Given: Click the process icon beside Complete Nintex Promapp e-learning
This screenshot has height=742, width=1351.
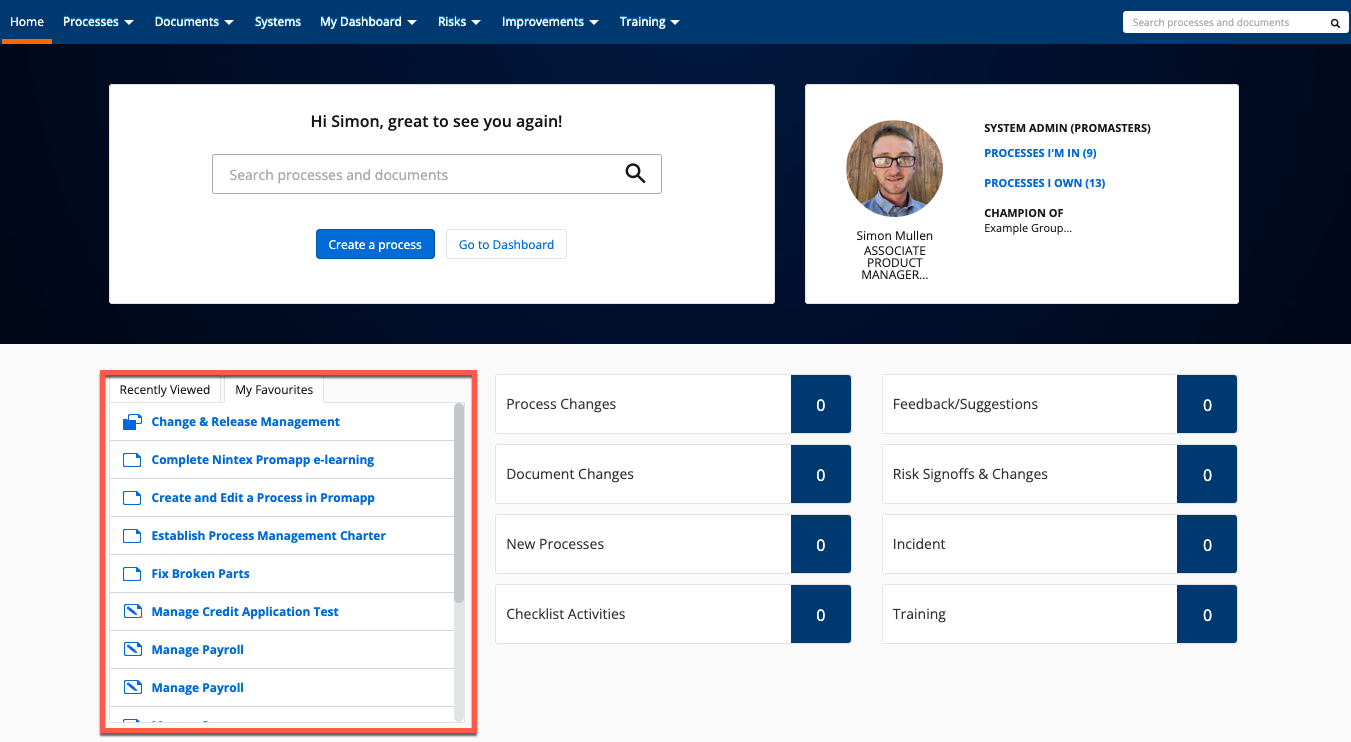Looking at the screenshot, I should (x=132, y=460).
